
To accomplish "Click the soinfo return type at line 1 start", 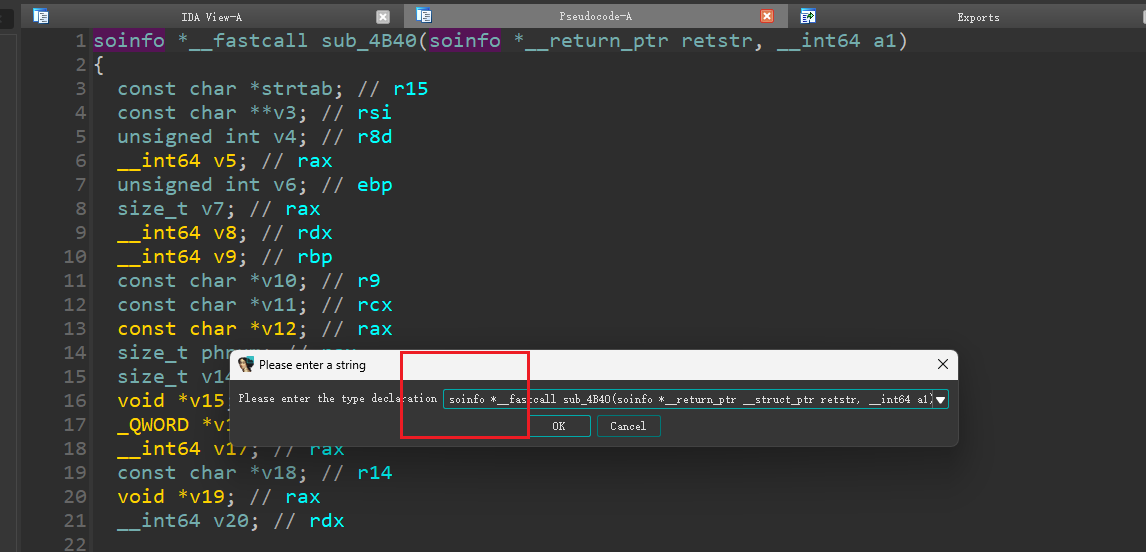I will coord(129,41).
